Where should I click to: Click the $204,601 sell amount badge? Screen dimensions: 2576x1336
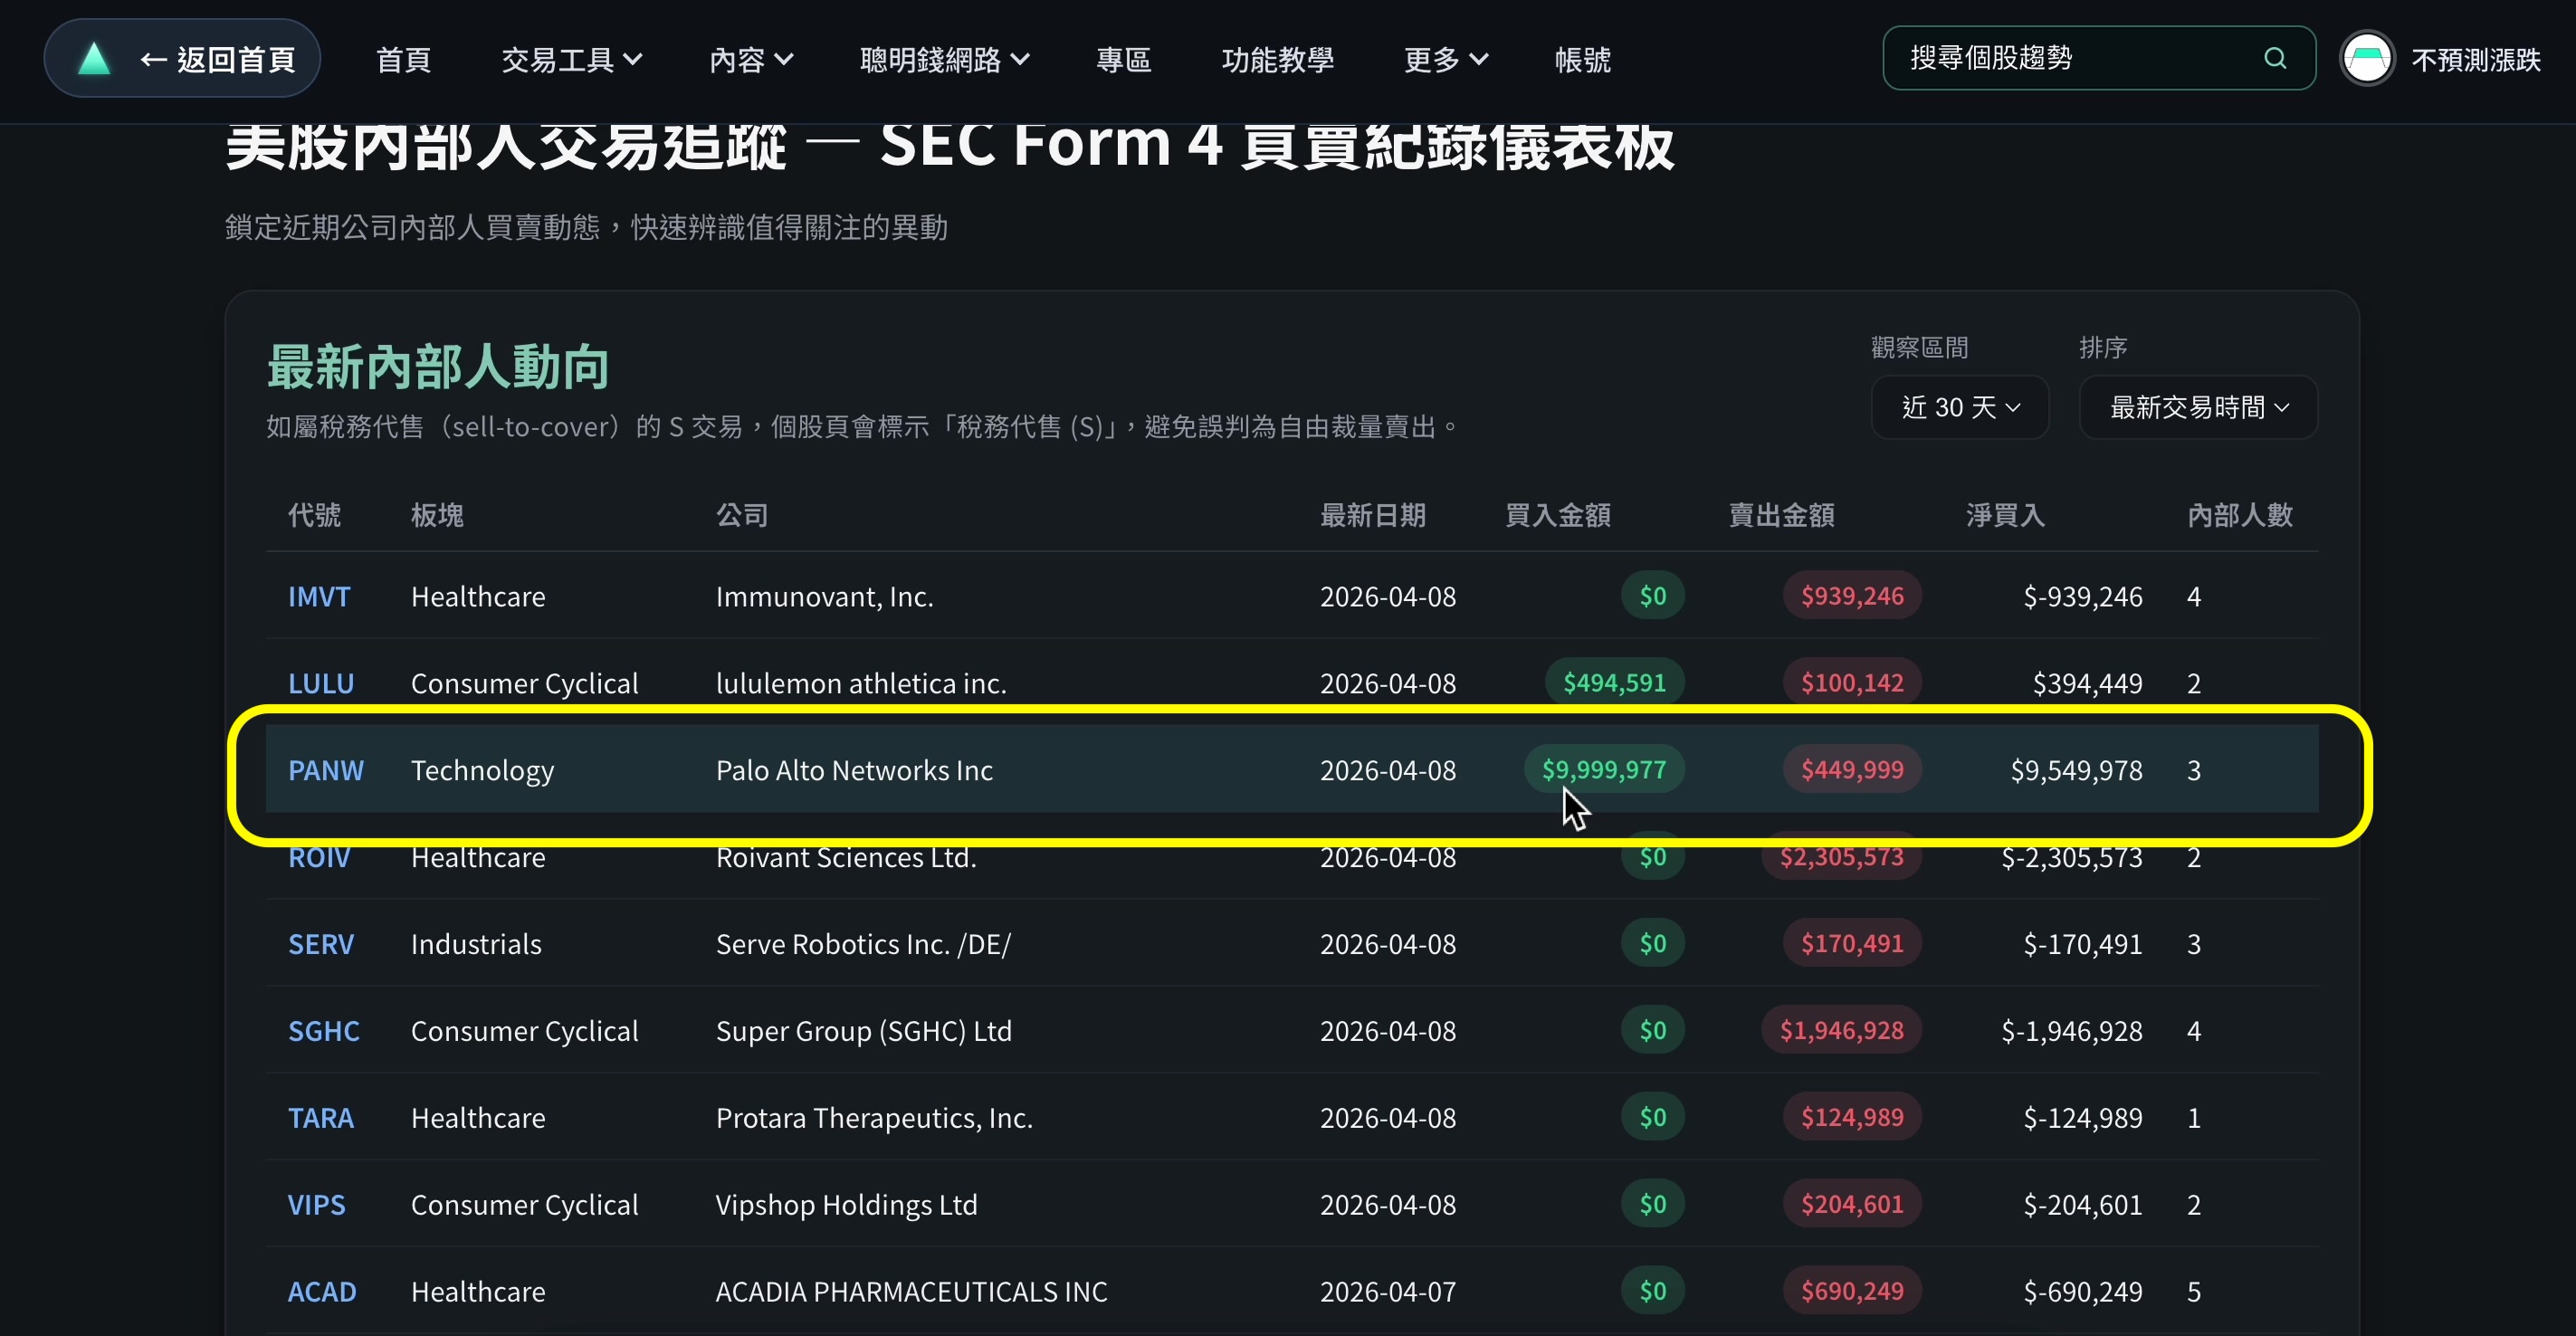(x=1852, y=1205)
